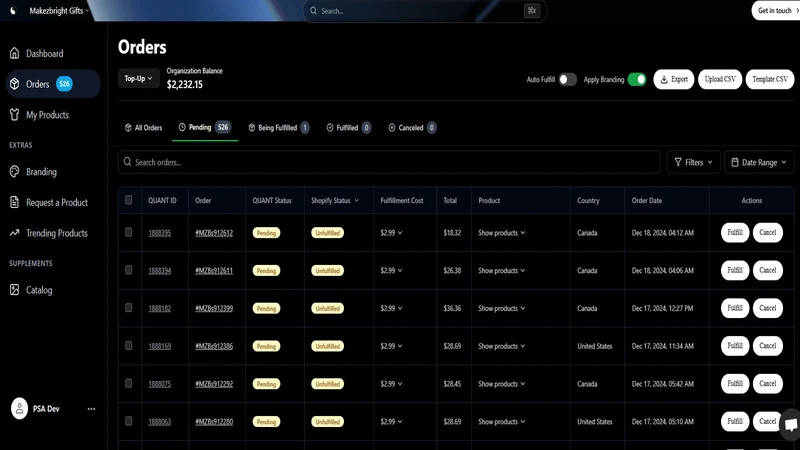Viewport: 800px width, 450px height.
Task: Open the Top-Up dropdown
Action: pyautogui.click(x=139, y=79)
